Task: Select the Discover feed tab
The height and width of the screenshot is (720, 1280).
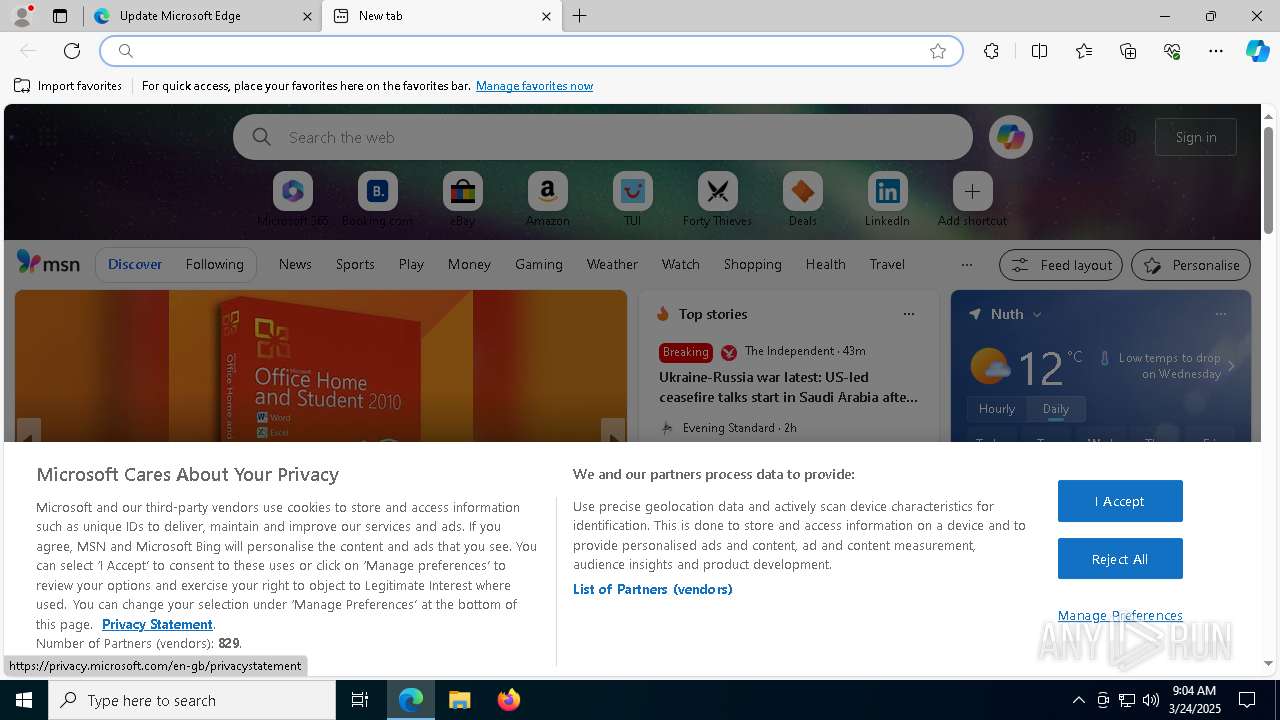Action: coord(135,264)
